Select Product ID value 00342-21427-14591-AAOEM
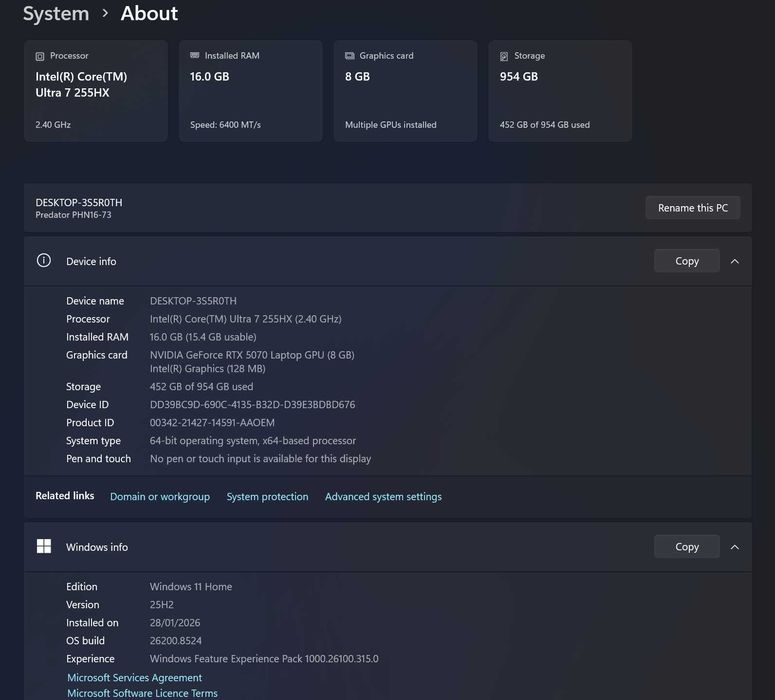 pos(212,423)
